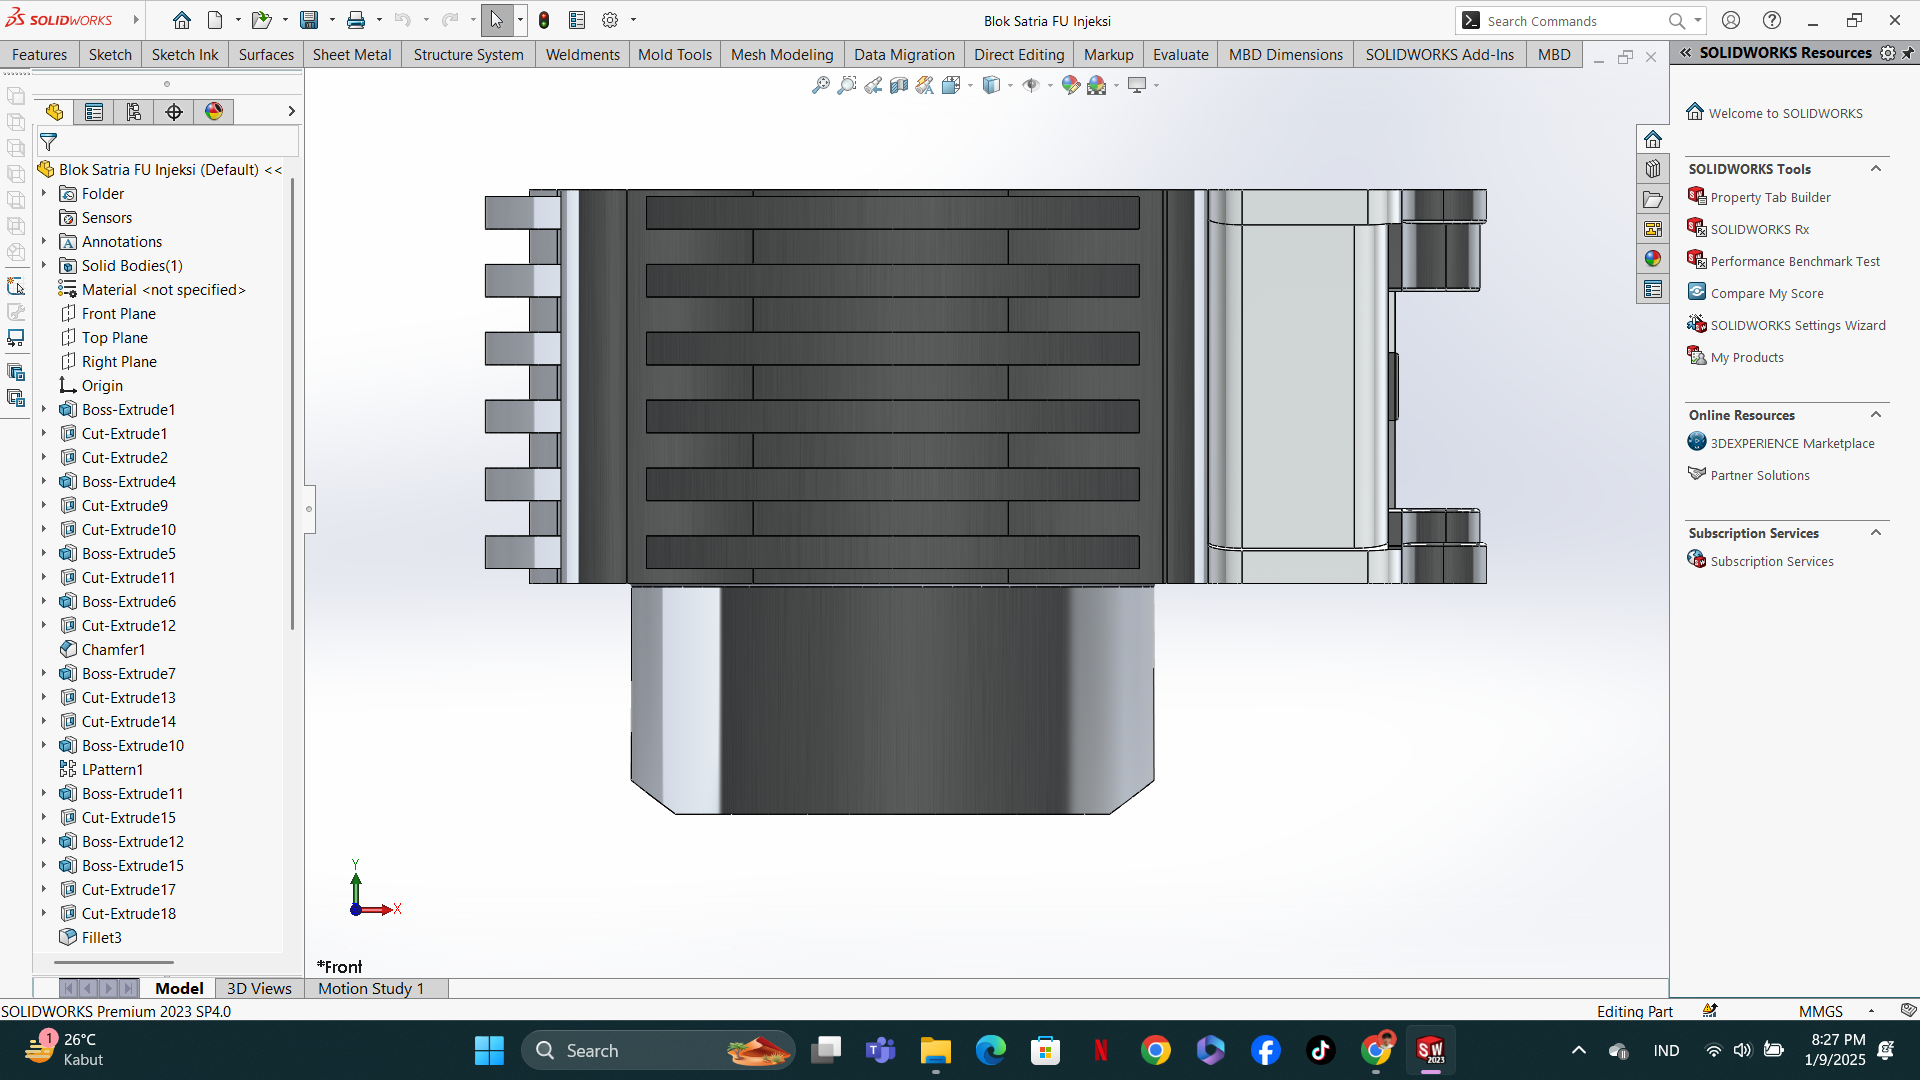
Task: Click the Motion Study 1 tab
Action: click(x=371, y=988)
